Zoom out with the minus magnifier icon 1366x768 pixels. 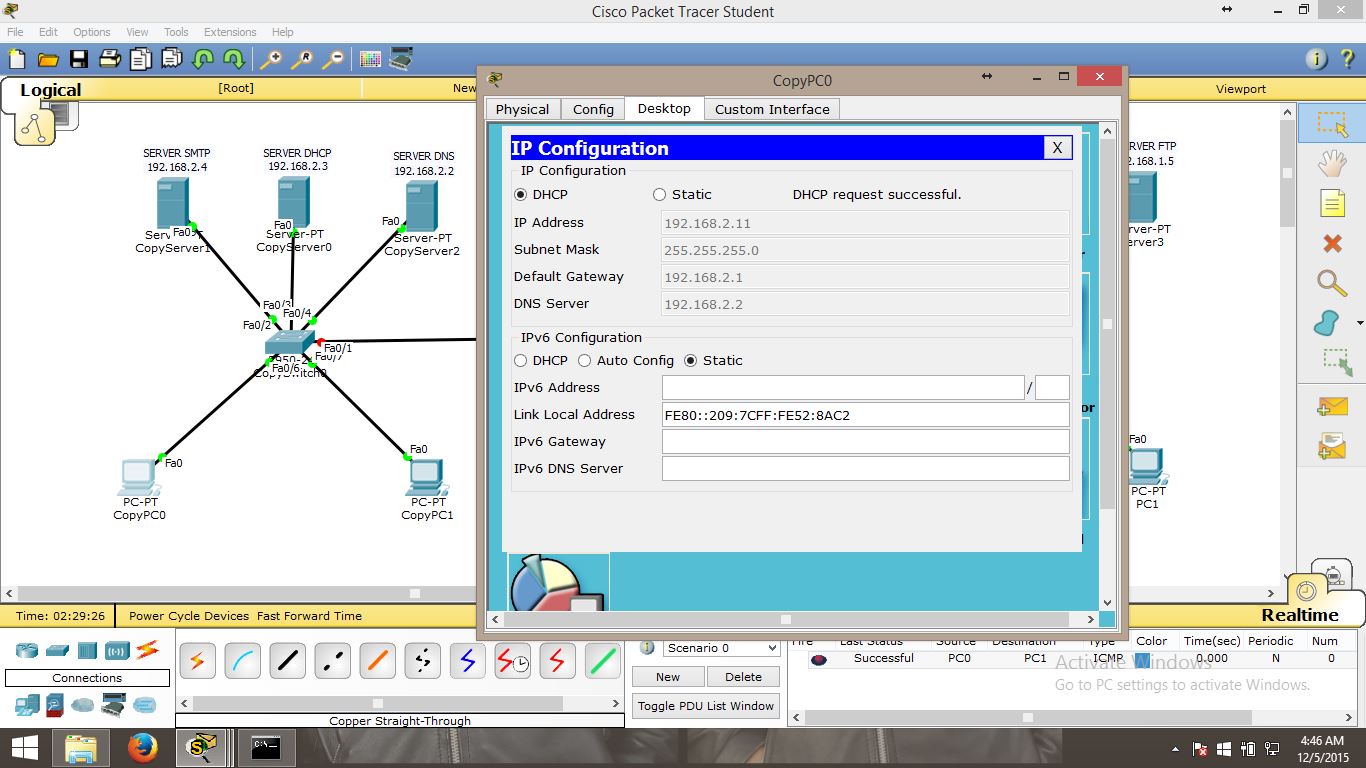332,59
